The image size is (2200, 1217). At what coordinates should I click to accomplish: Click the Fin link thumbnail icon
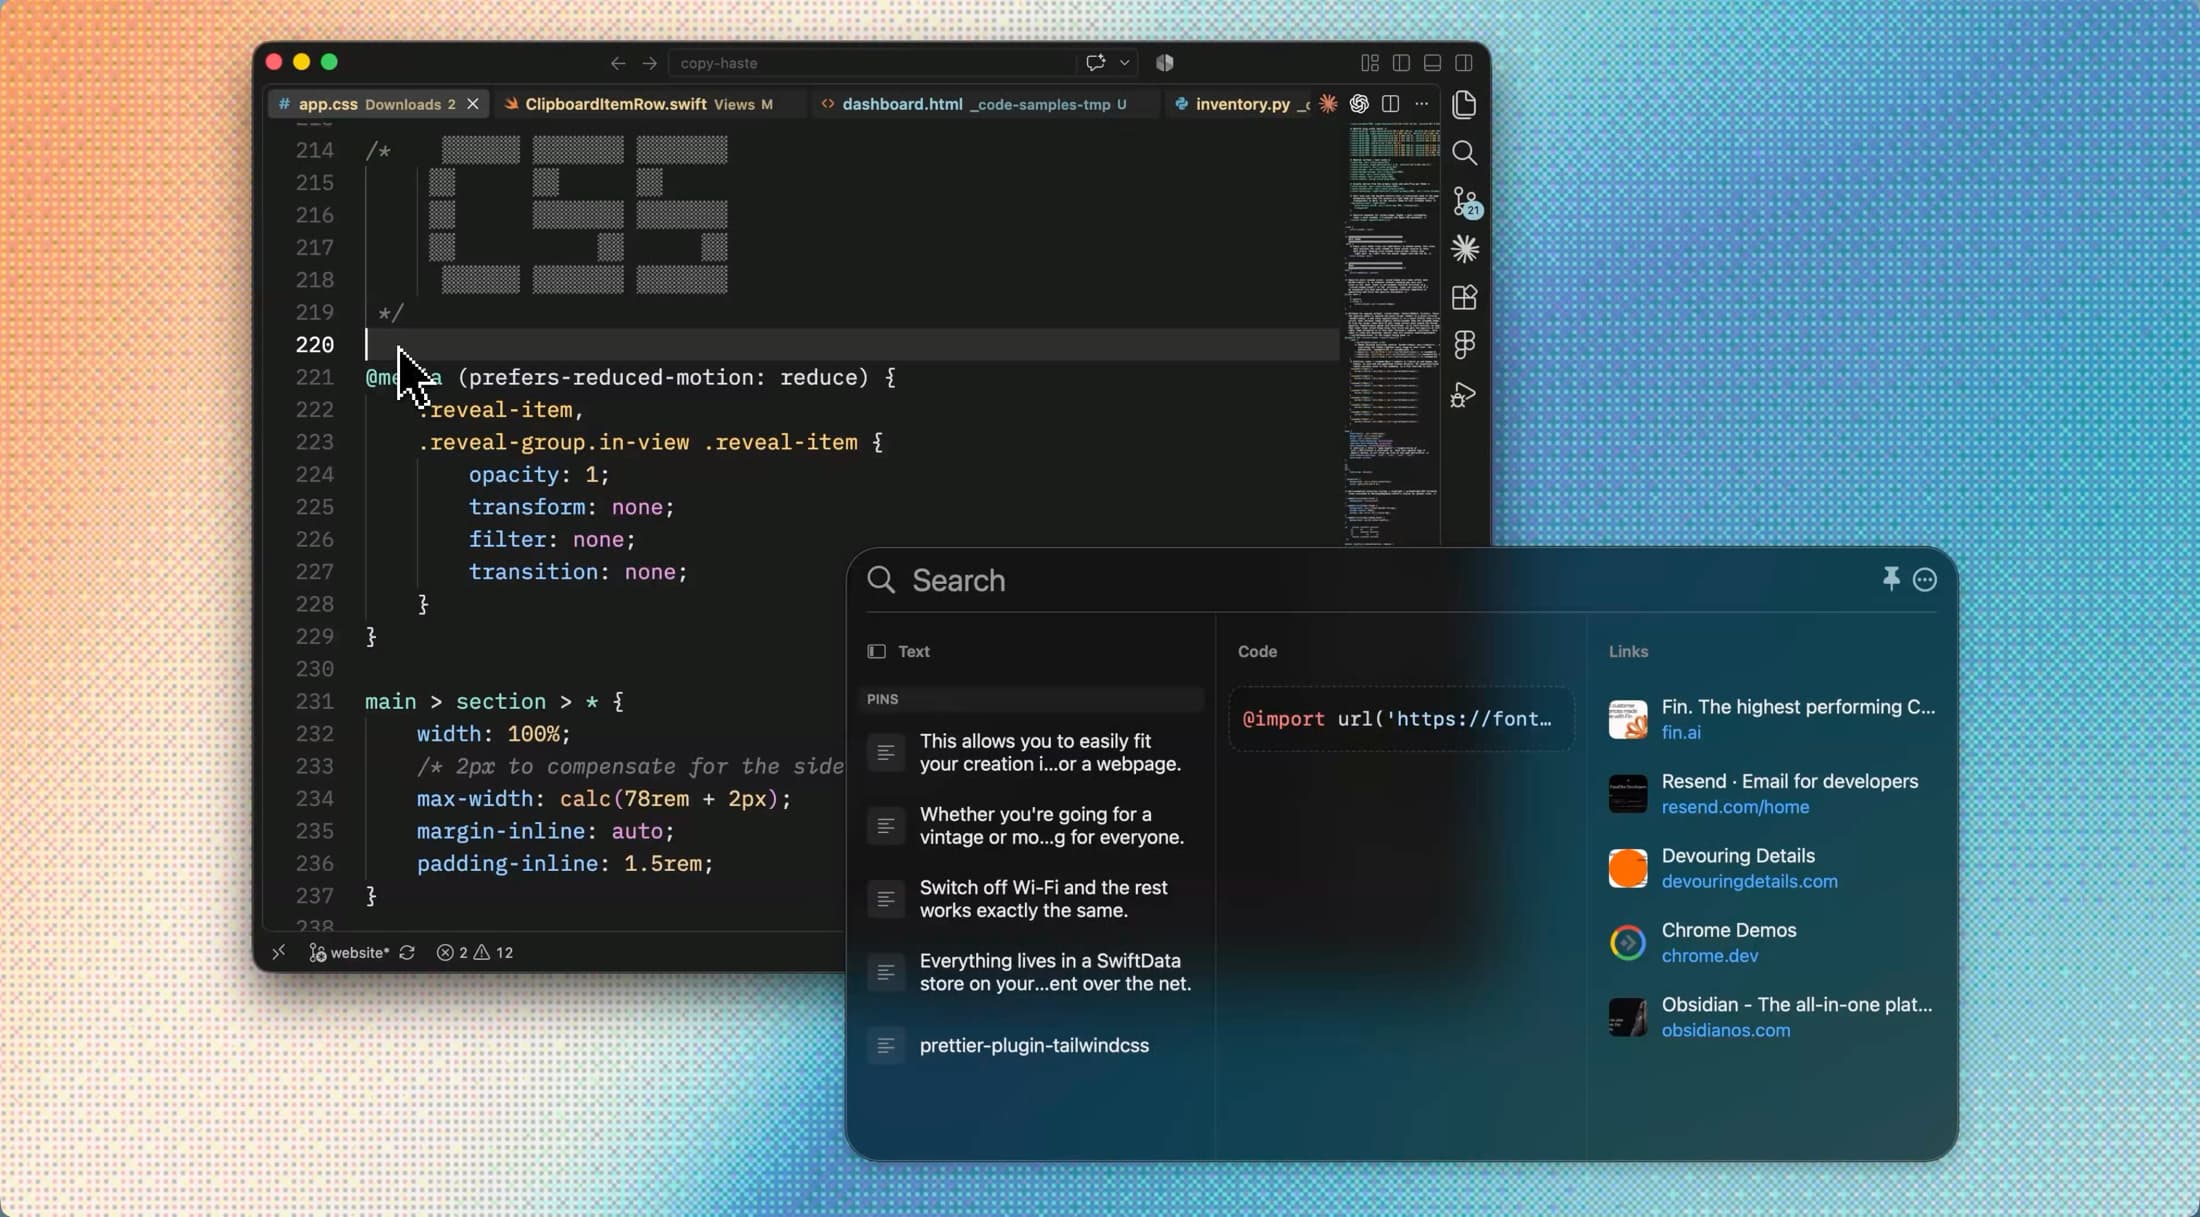(x=1627, y=719)
